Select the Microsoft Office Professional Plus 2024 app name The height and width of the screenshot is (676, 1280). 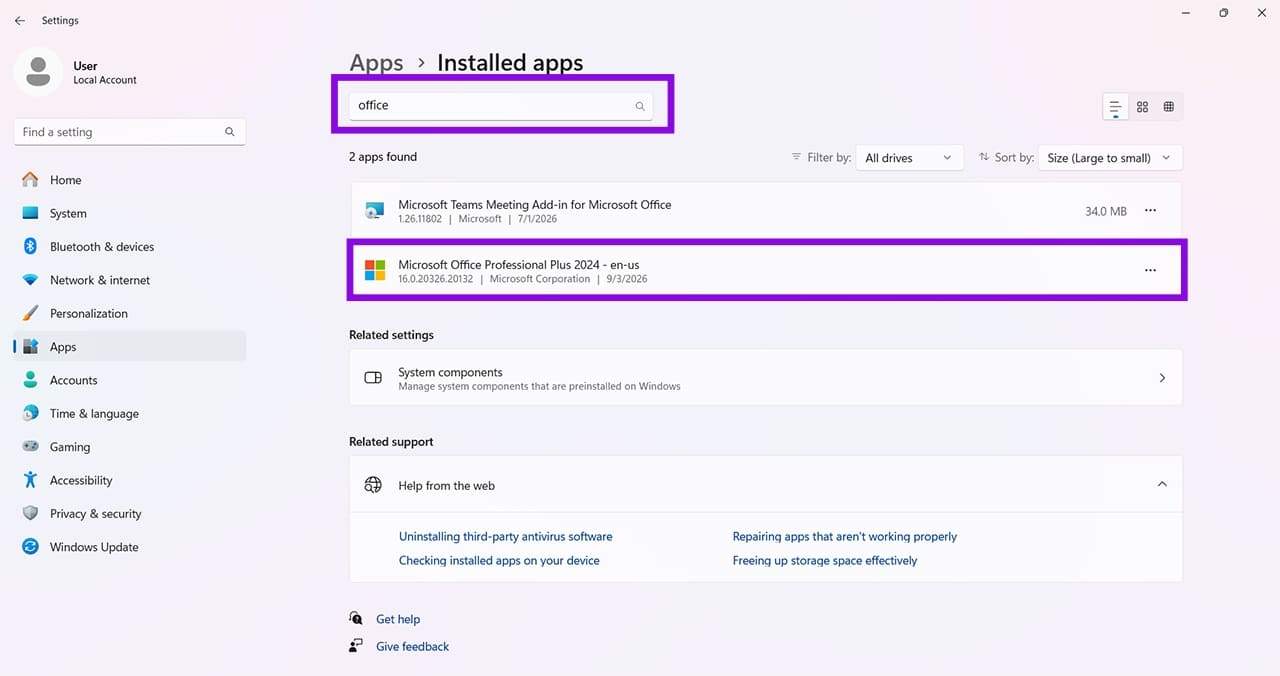[518, 264]
